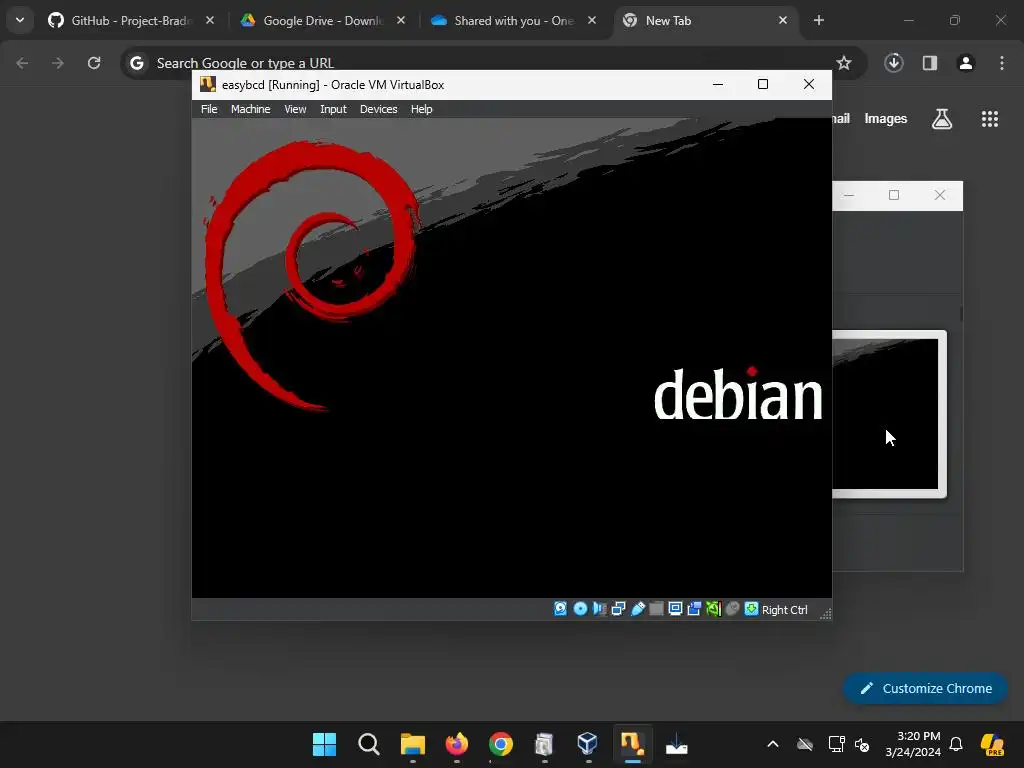Open Chrome downloads icon
Screen dimensions: 1024x768
pos(894,63)
